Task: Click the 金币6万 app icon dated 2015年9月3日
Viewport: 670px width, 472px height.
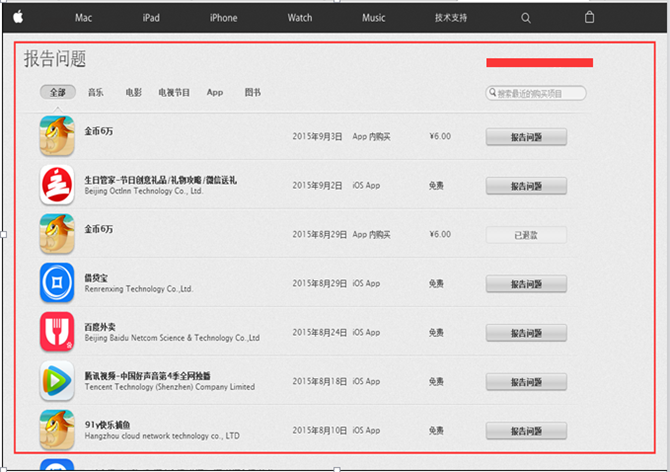Action: [57, 136]
